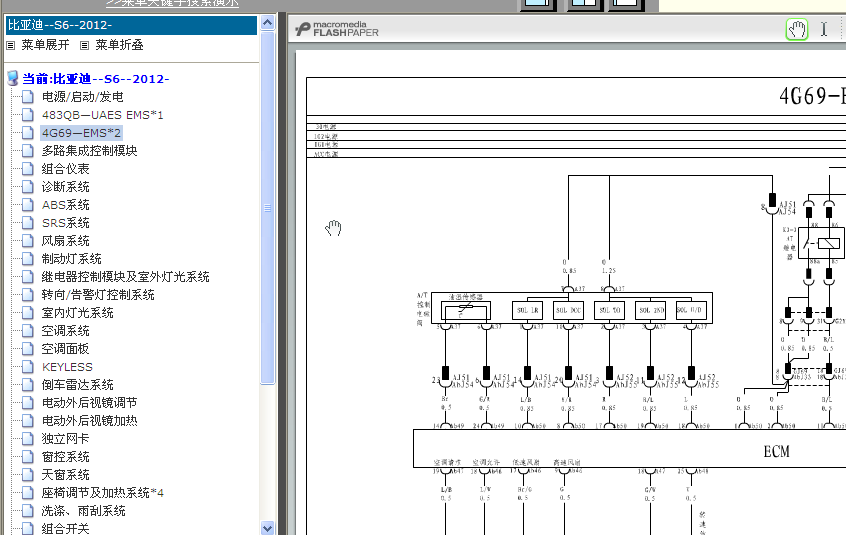Open the KEYLESS entry
This screenshot has width=846, height=535.
67,367
